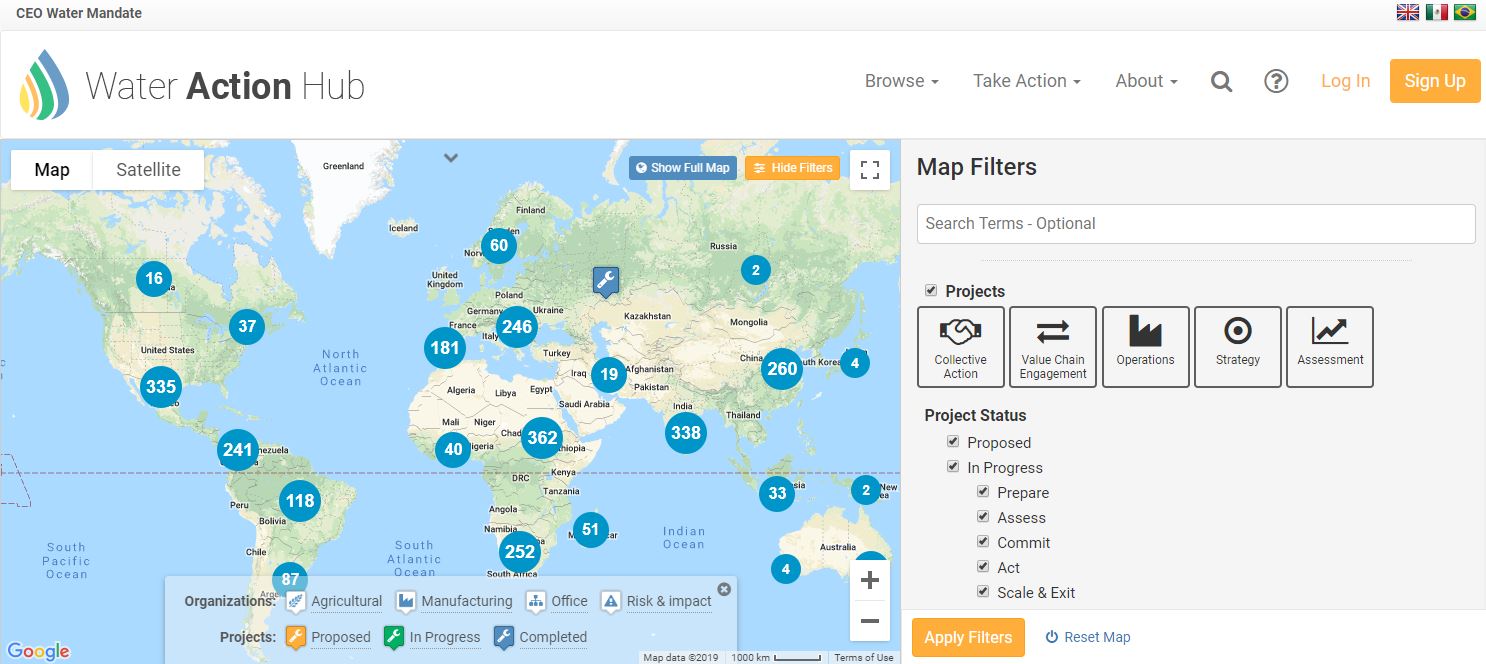
Task: Uncheck the Proposed project status
Action: coord(954,442)
